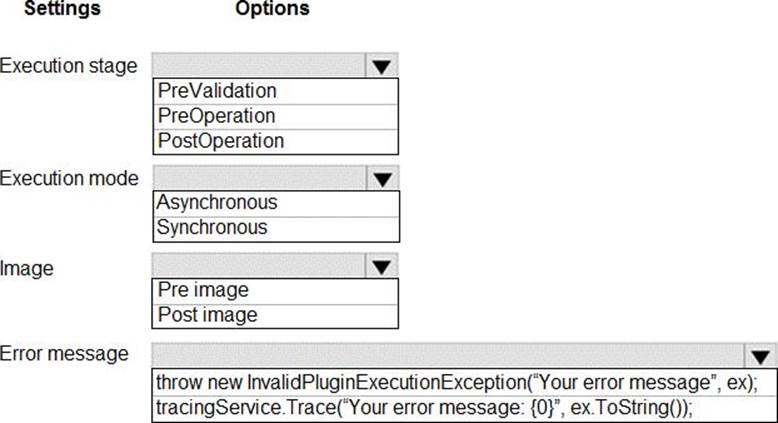Screen dimensions: 778x423
Task: Click the Options column header
Action: point(272,9)
